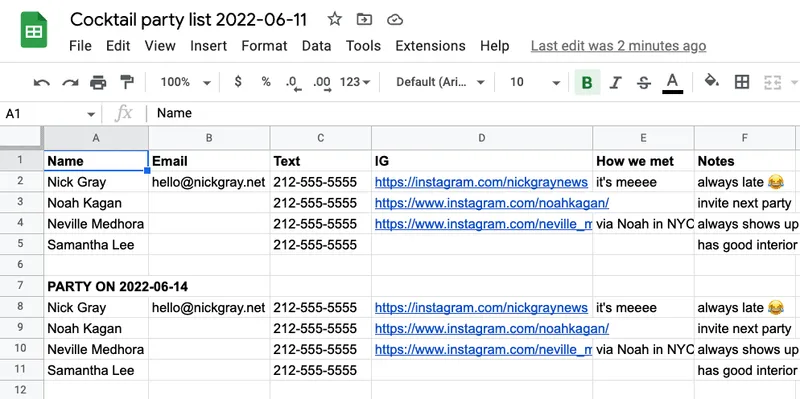Undo the last action

tap(41, 82)
